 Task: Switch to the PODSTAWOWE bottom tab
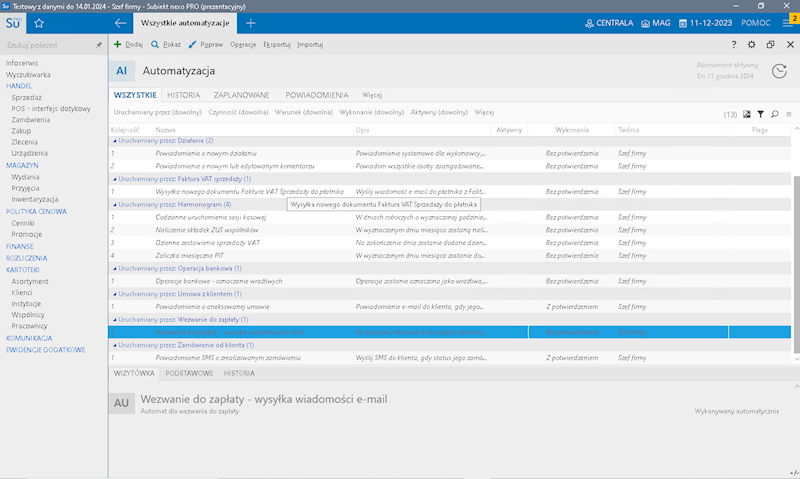pyautogui.click(x=189, y=373)
